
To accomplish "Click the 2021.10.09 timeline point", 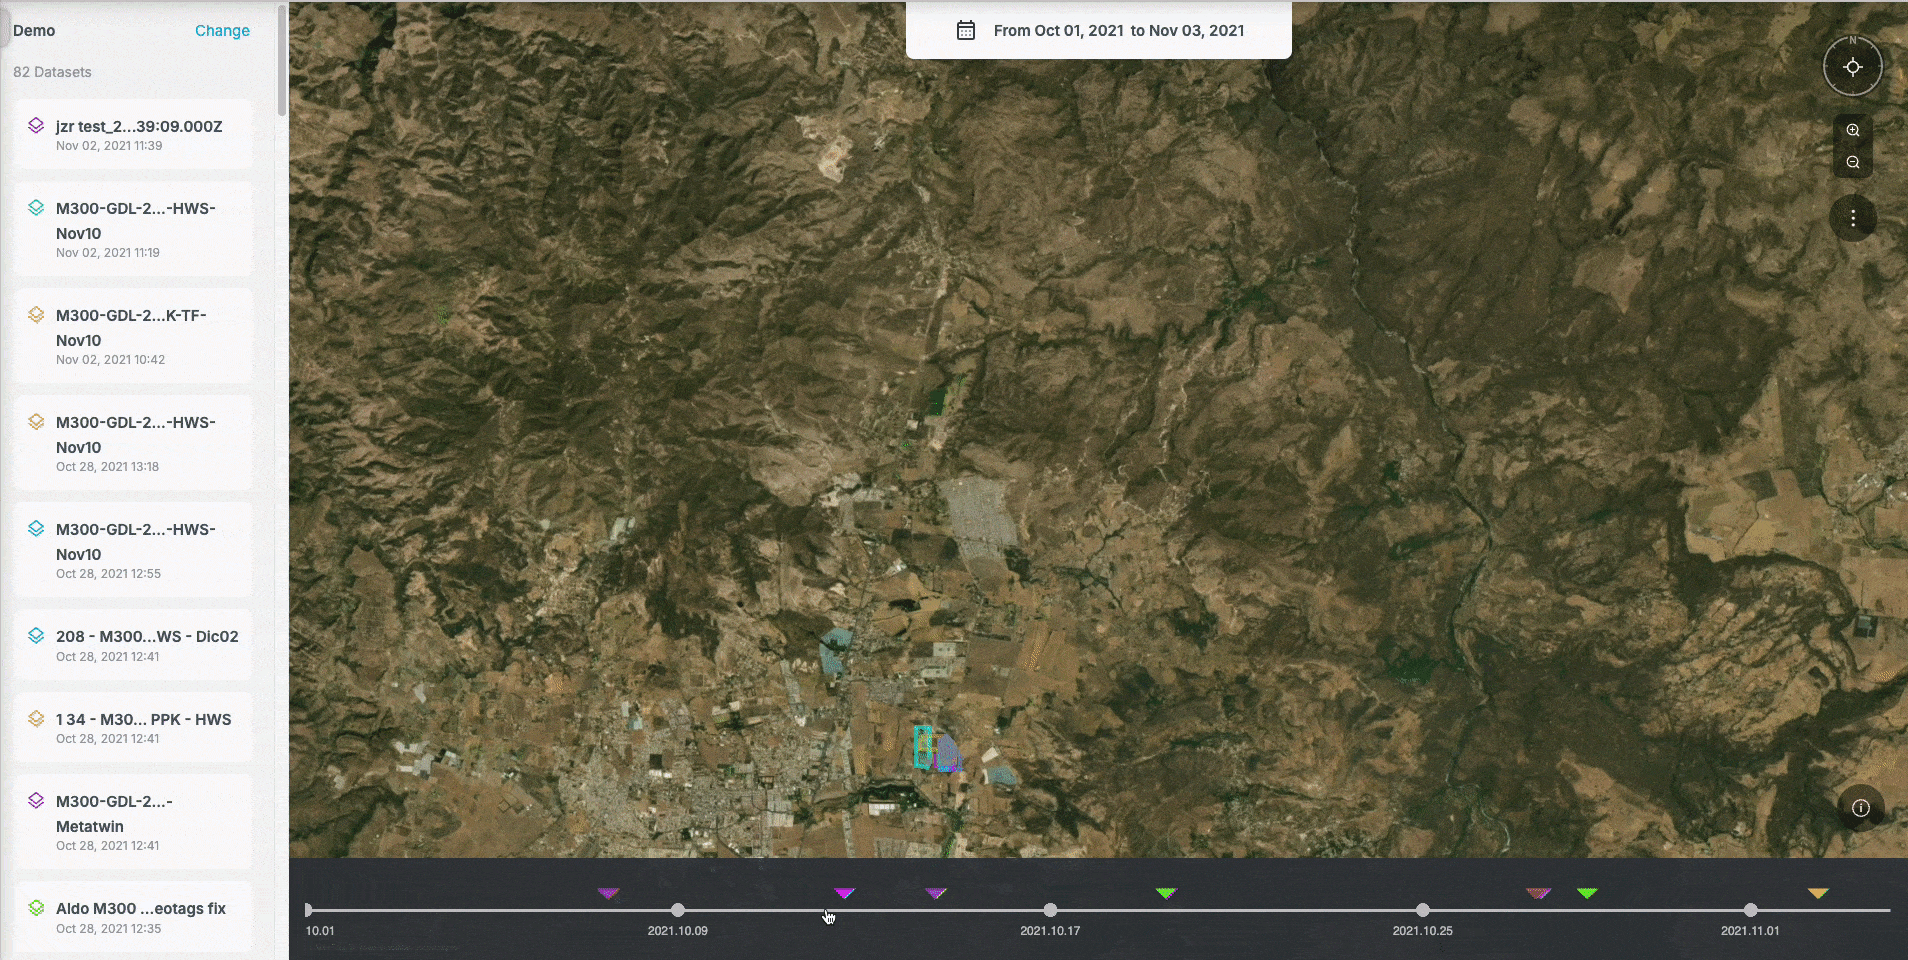I will point(678,910).
